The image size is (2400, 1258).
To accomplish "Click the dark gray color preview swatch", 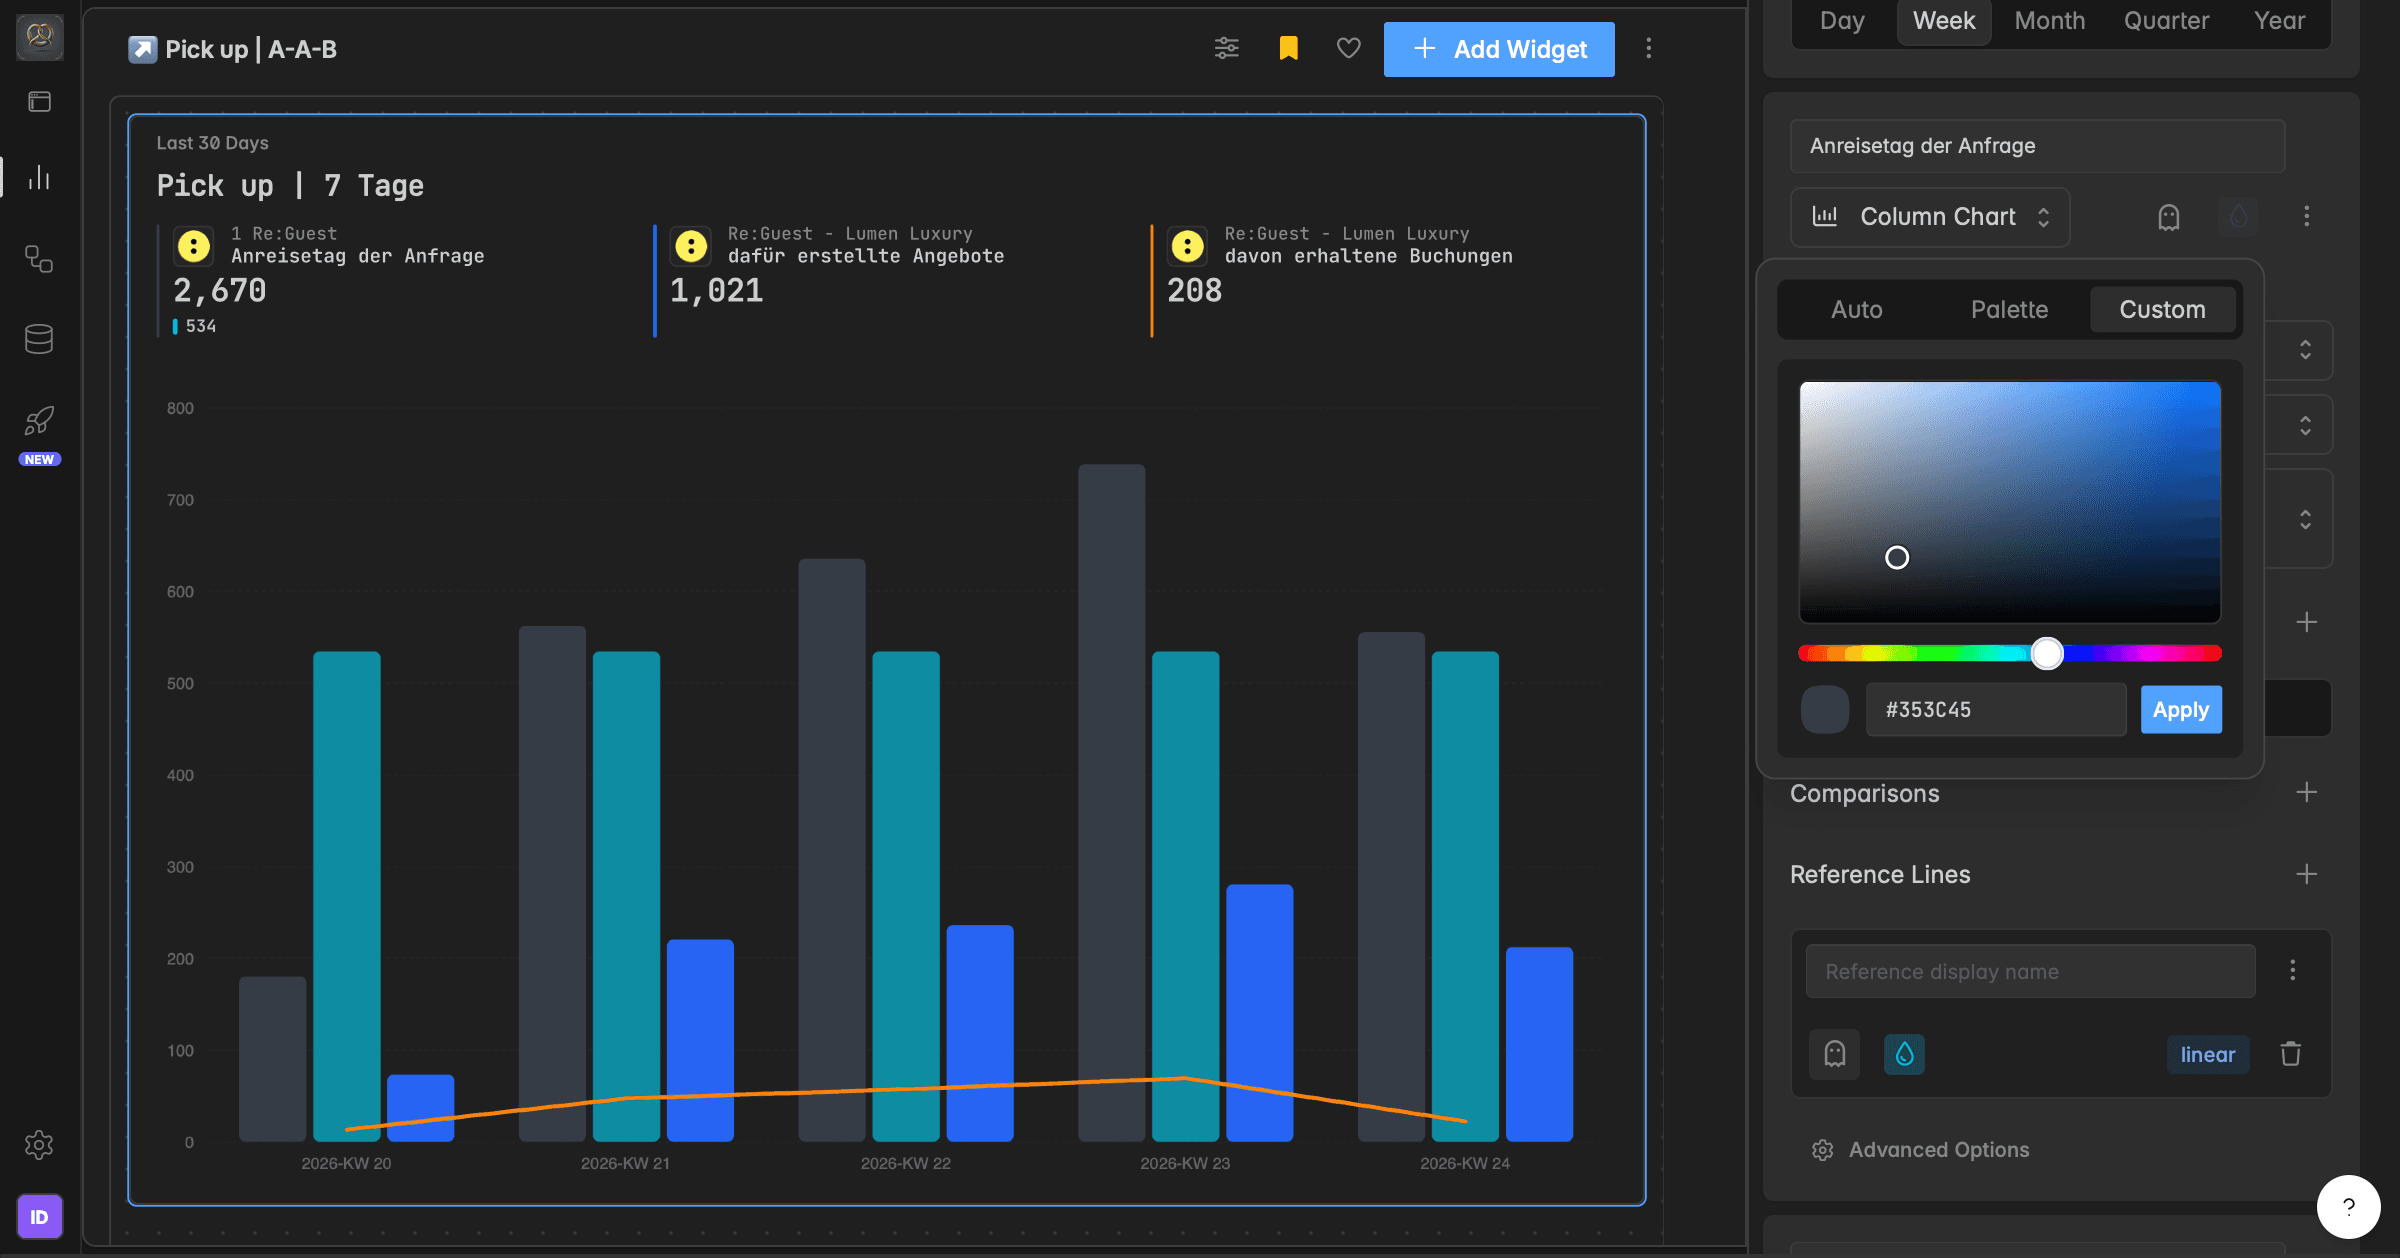I will pos(1825,710).
